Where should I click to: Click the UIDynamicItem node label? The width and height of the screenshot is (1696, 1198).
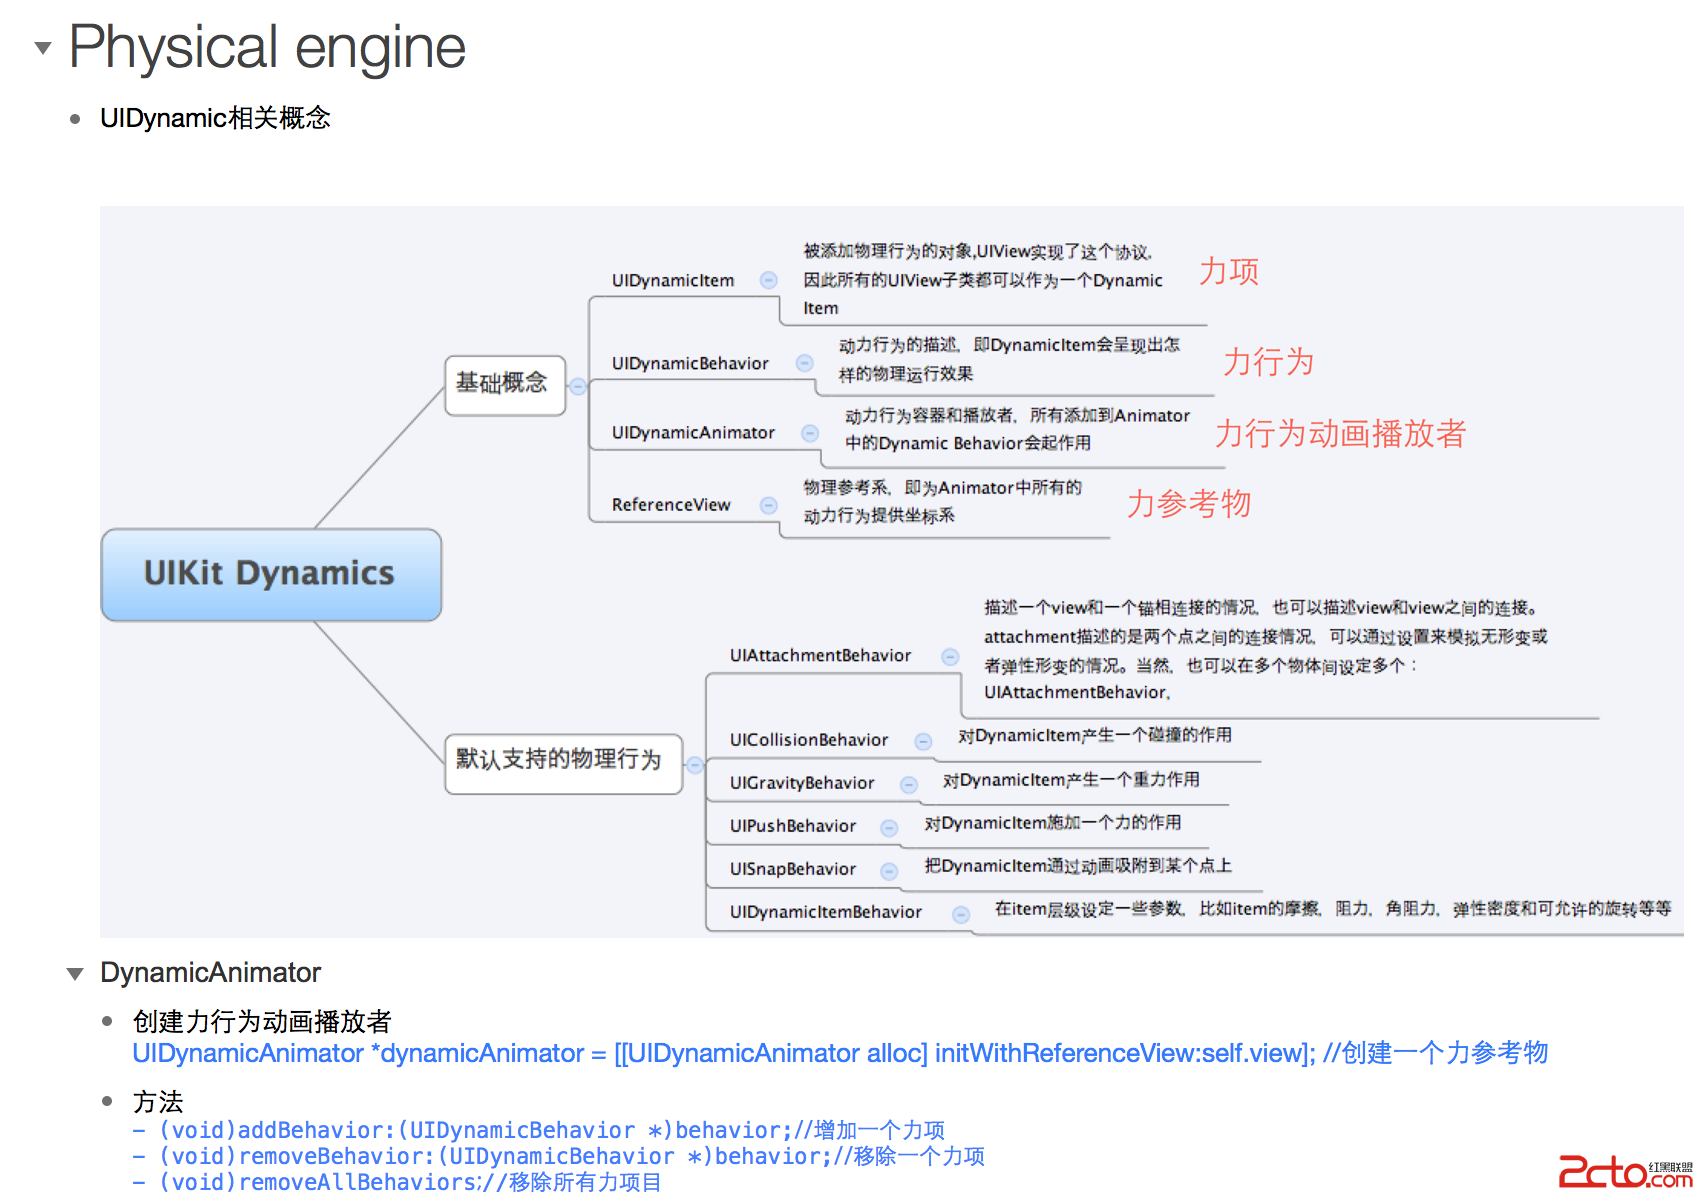click(673, 281)
